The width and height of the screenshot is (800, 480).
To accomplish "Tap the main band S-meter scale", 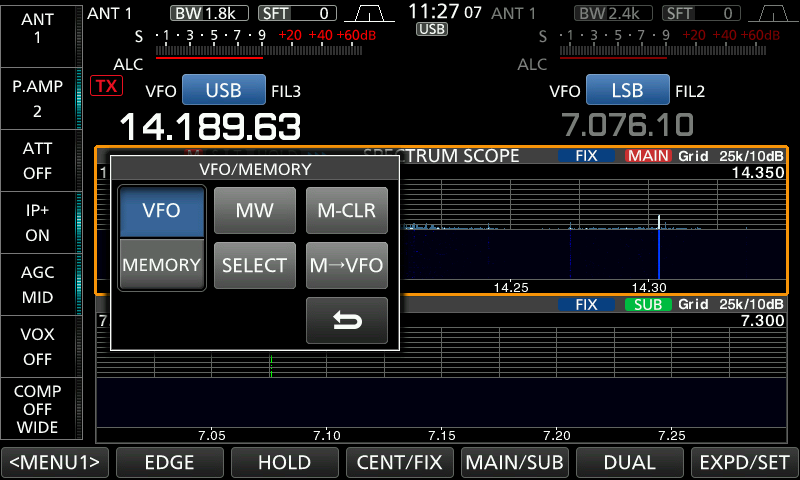I will tap(215, 36).
